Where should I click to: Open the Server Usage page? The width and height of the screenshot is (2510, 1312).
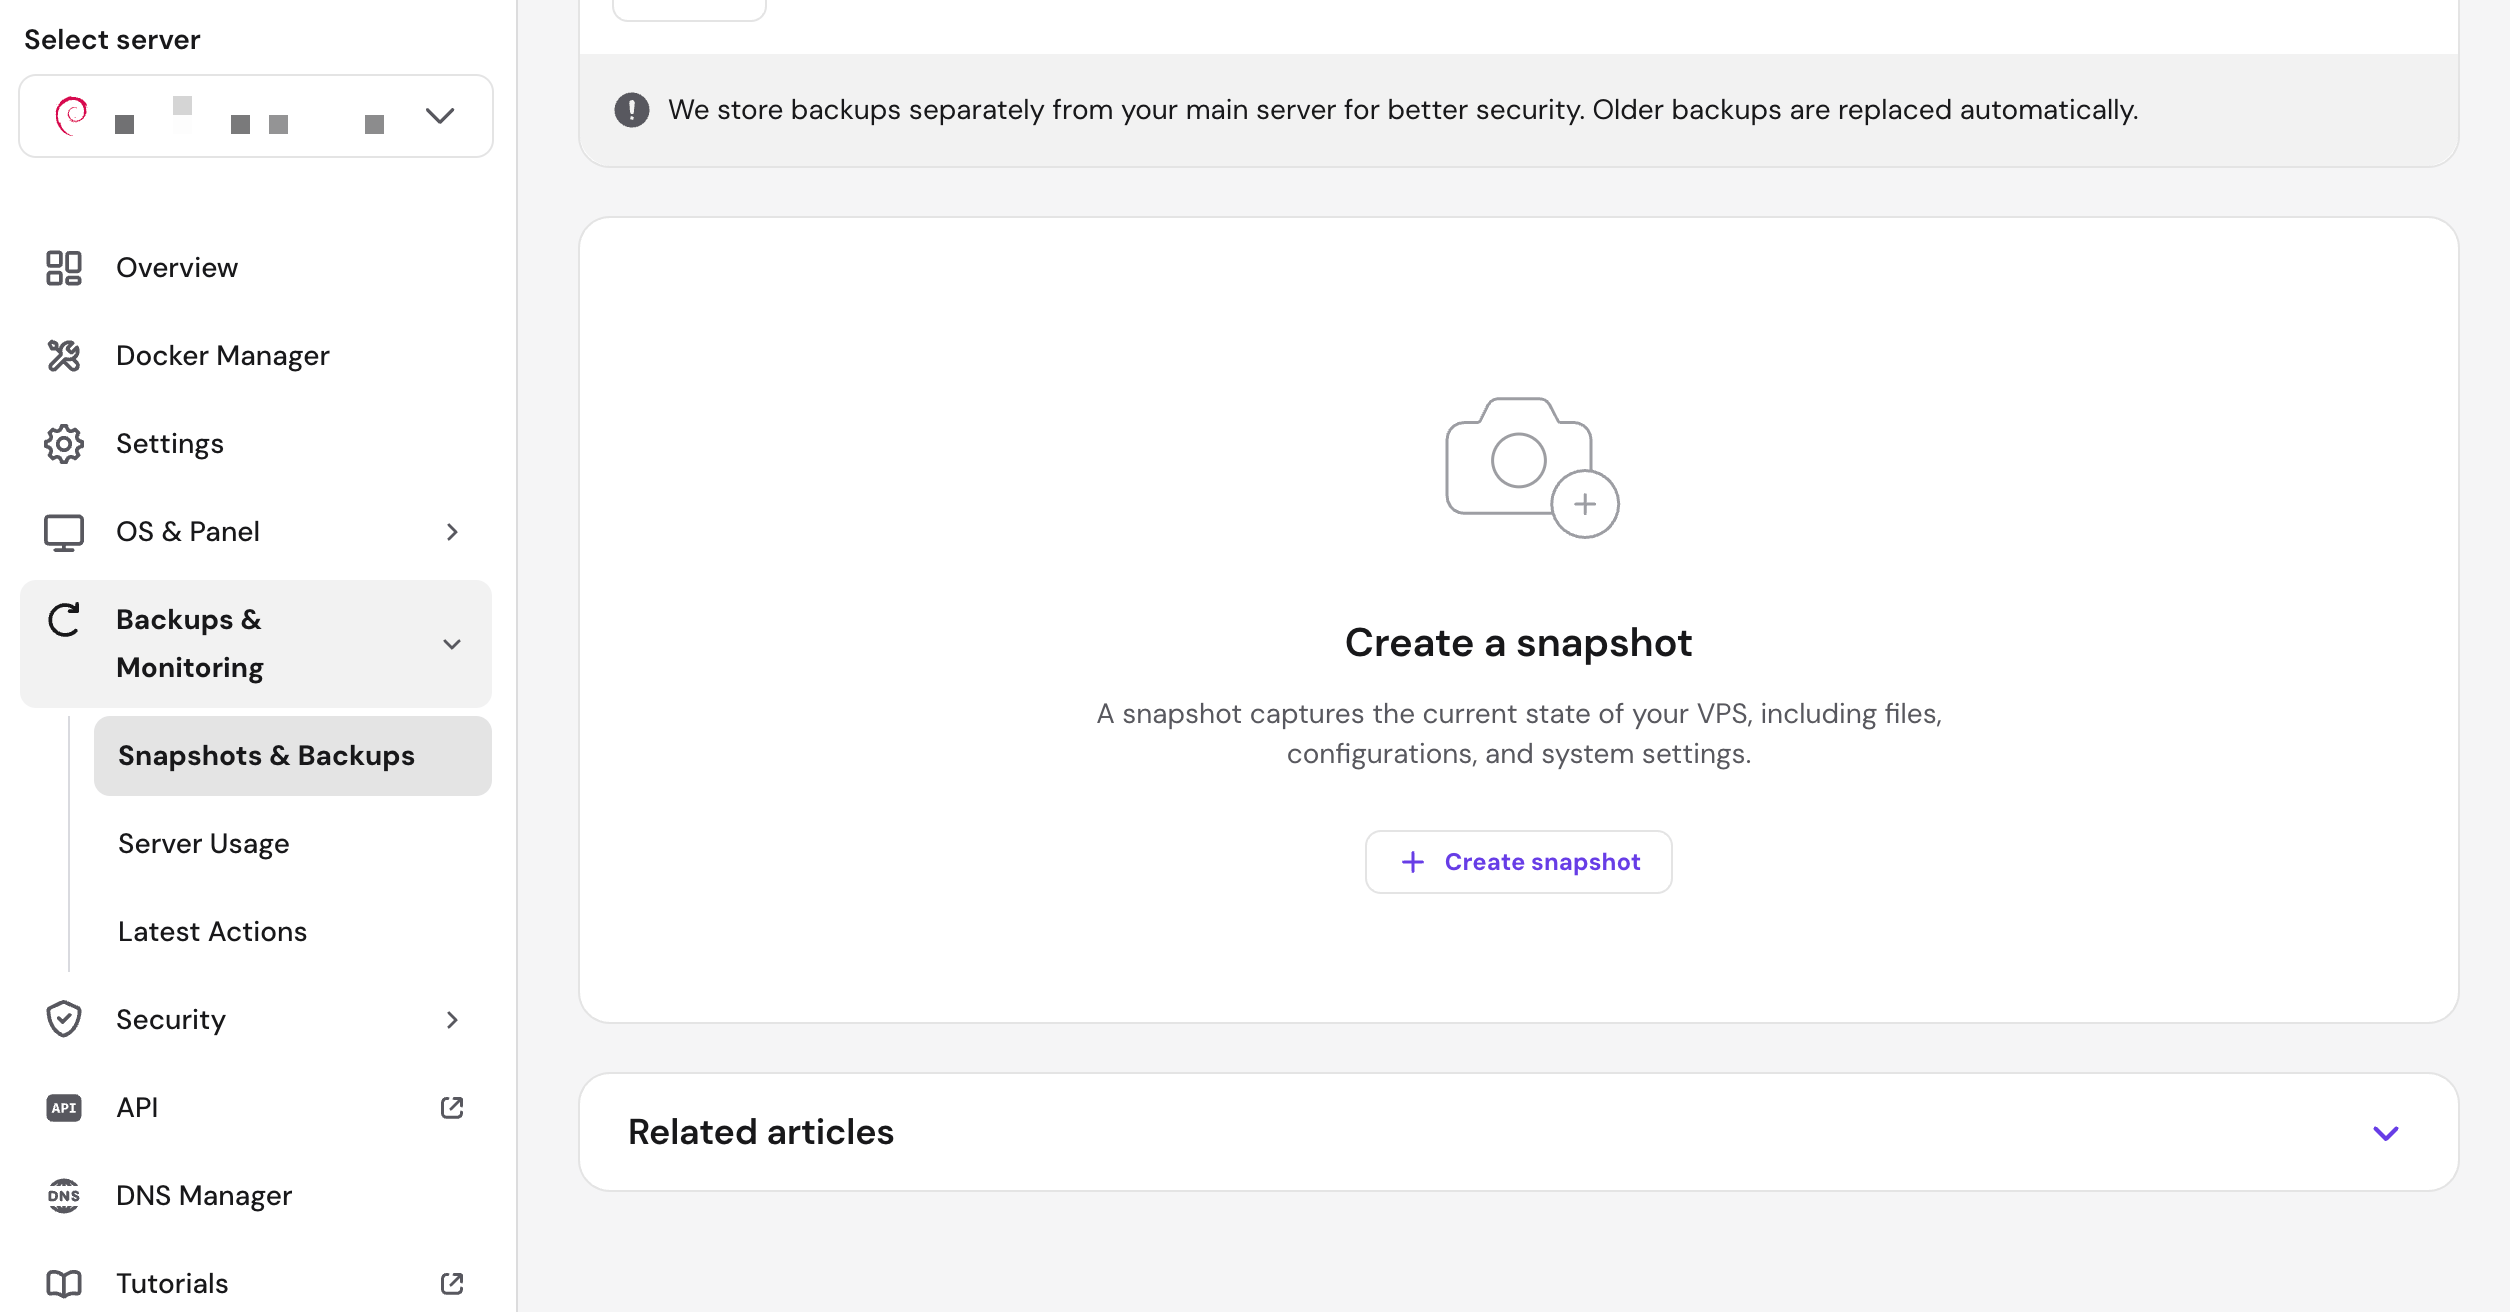pos(204,844)
